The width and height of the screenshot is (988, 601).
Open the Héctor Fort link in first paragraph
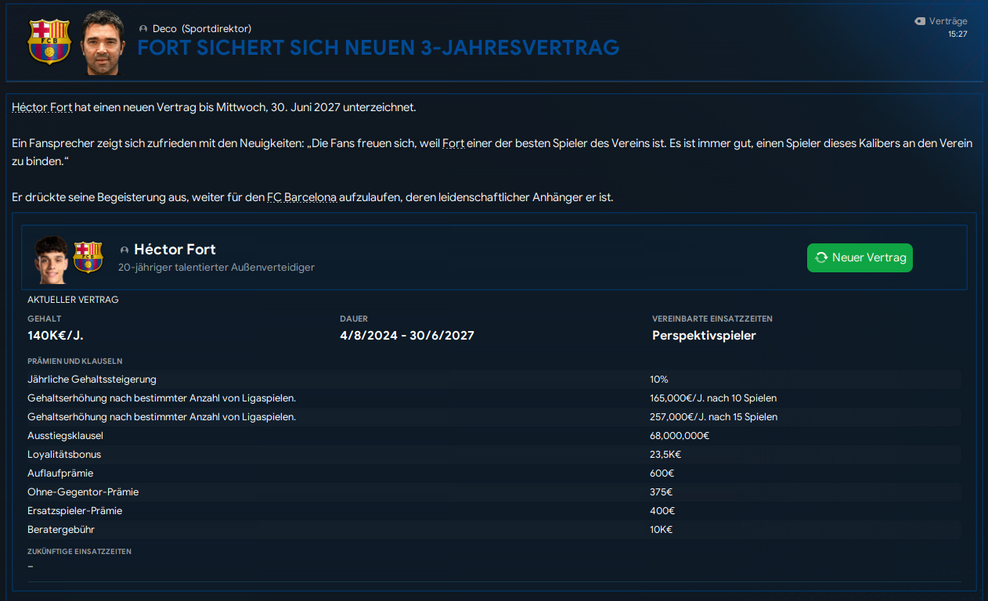pos(42,107)
